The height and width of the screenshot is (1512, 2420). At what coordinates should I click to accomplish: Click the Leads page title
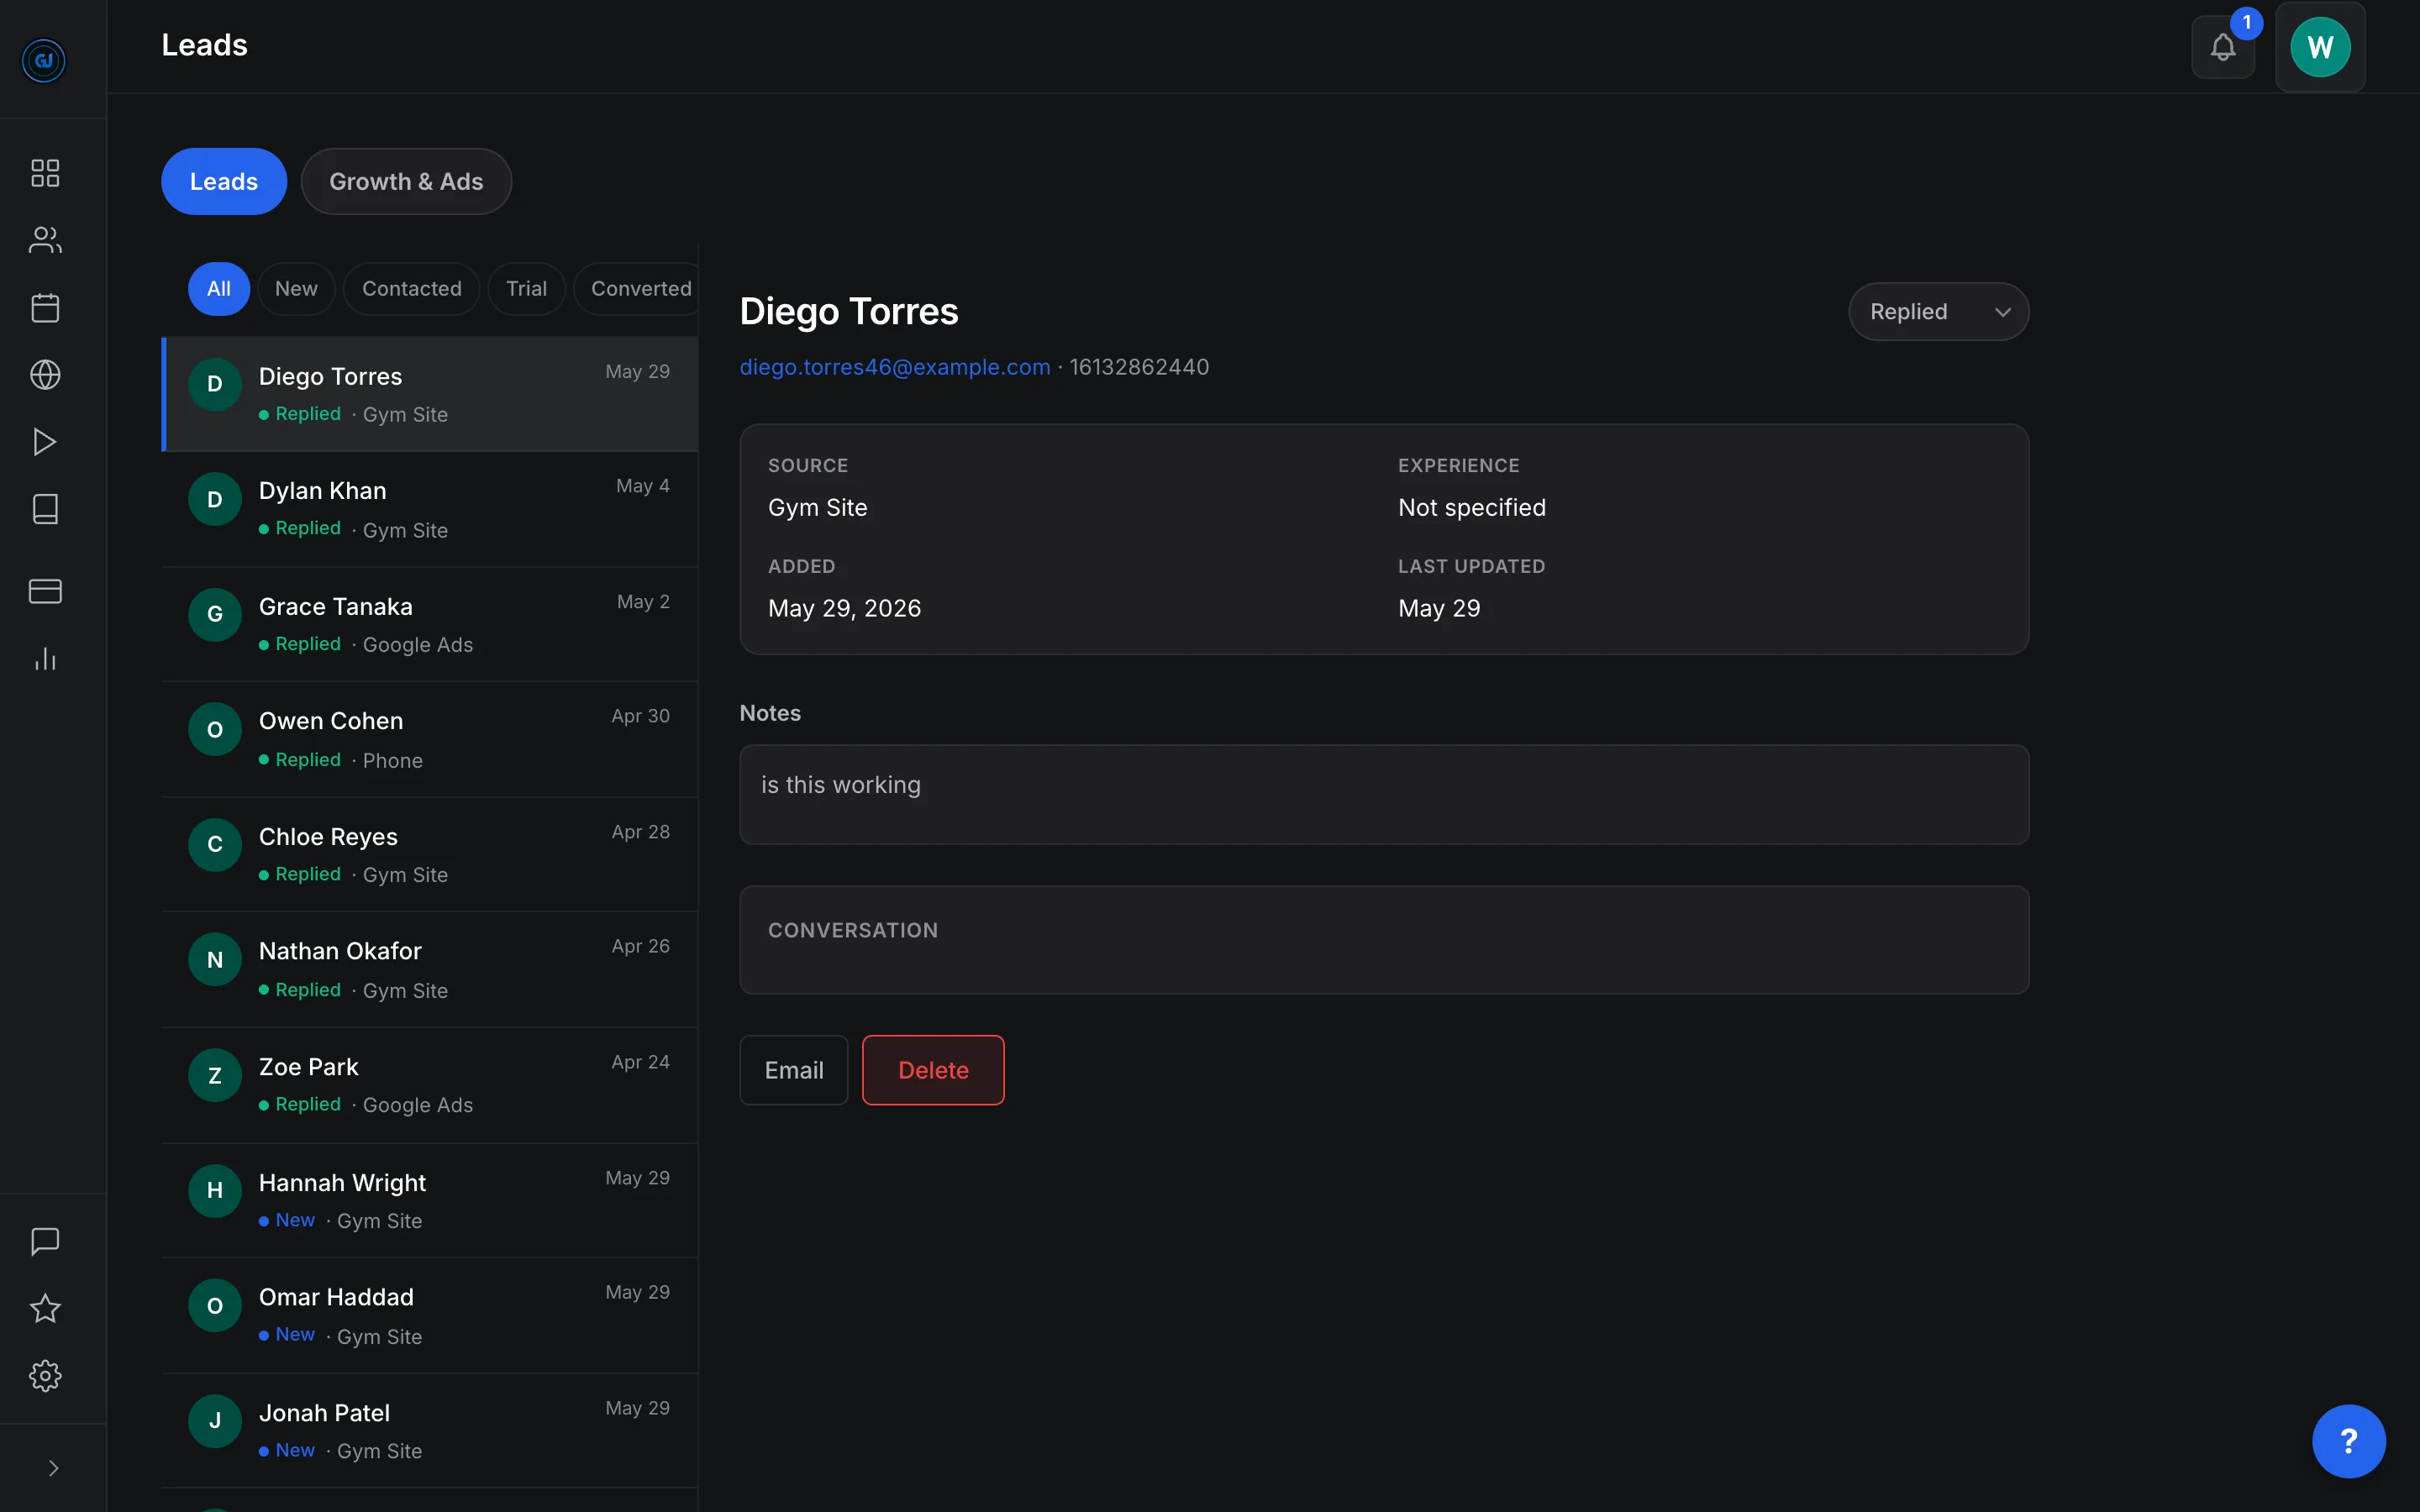[x=204, y=45]
